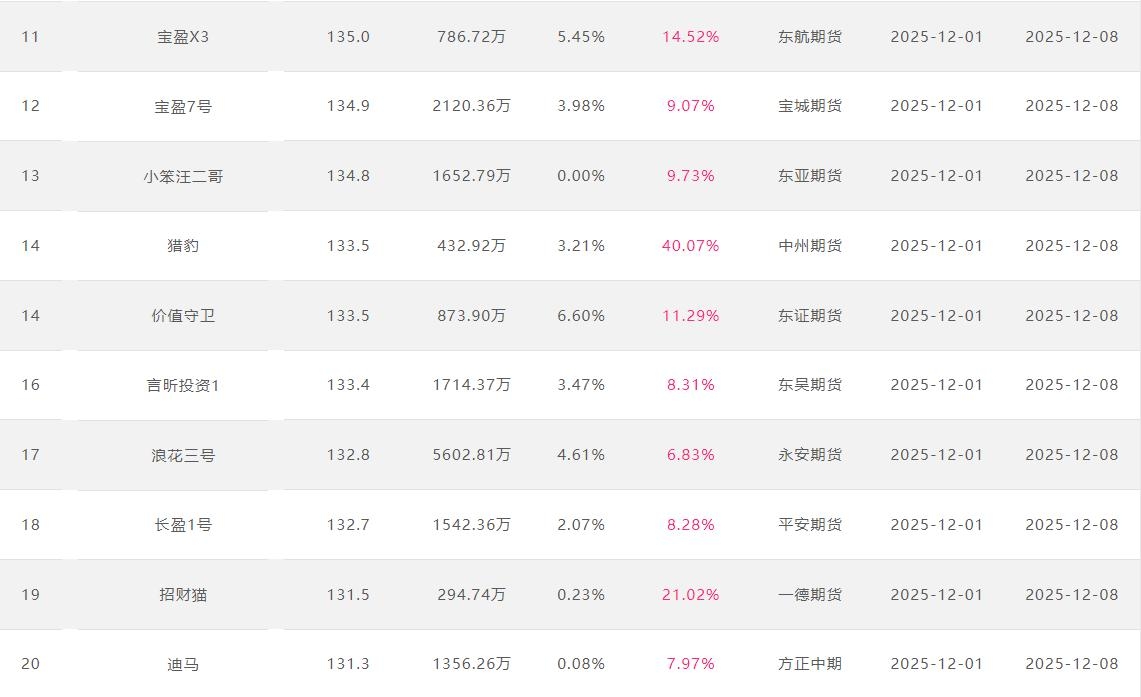Select the 方正中期 company name
Viewport: 1141px width, 697px height.
pos(810,664)
